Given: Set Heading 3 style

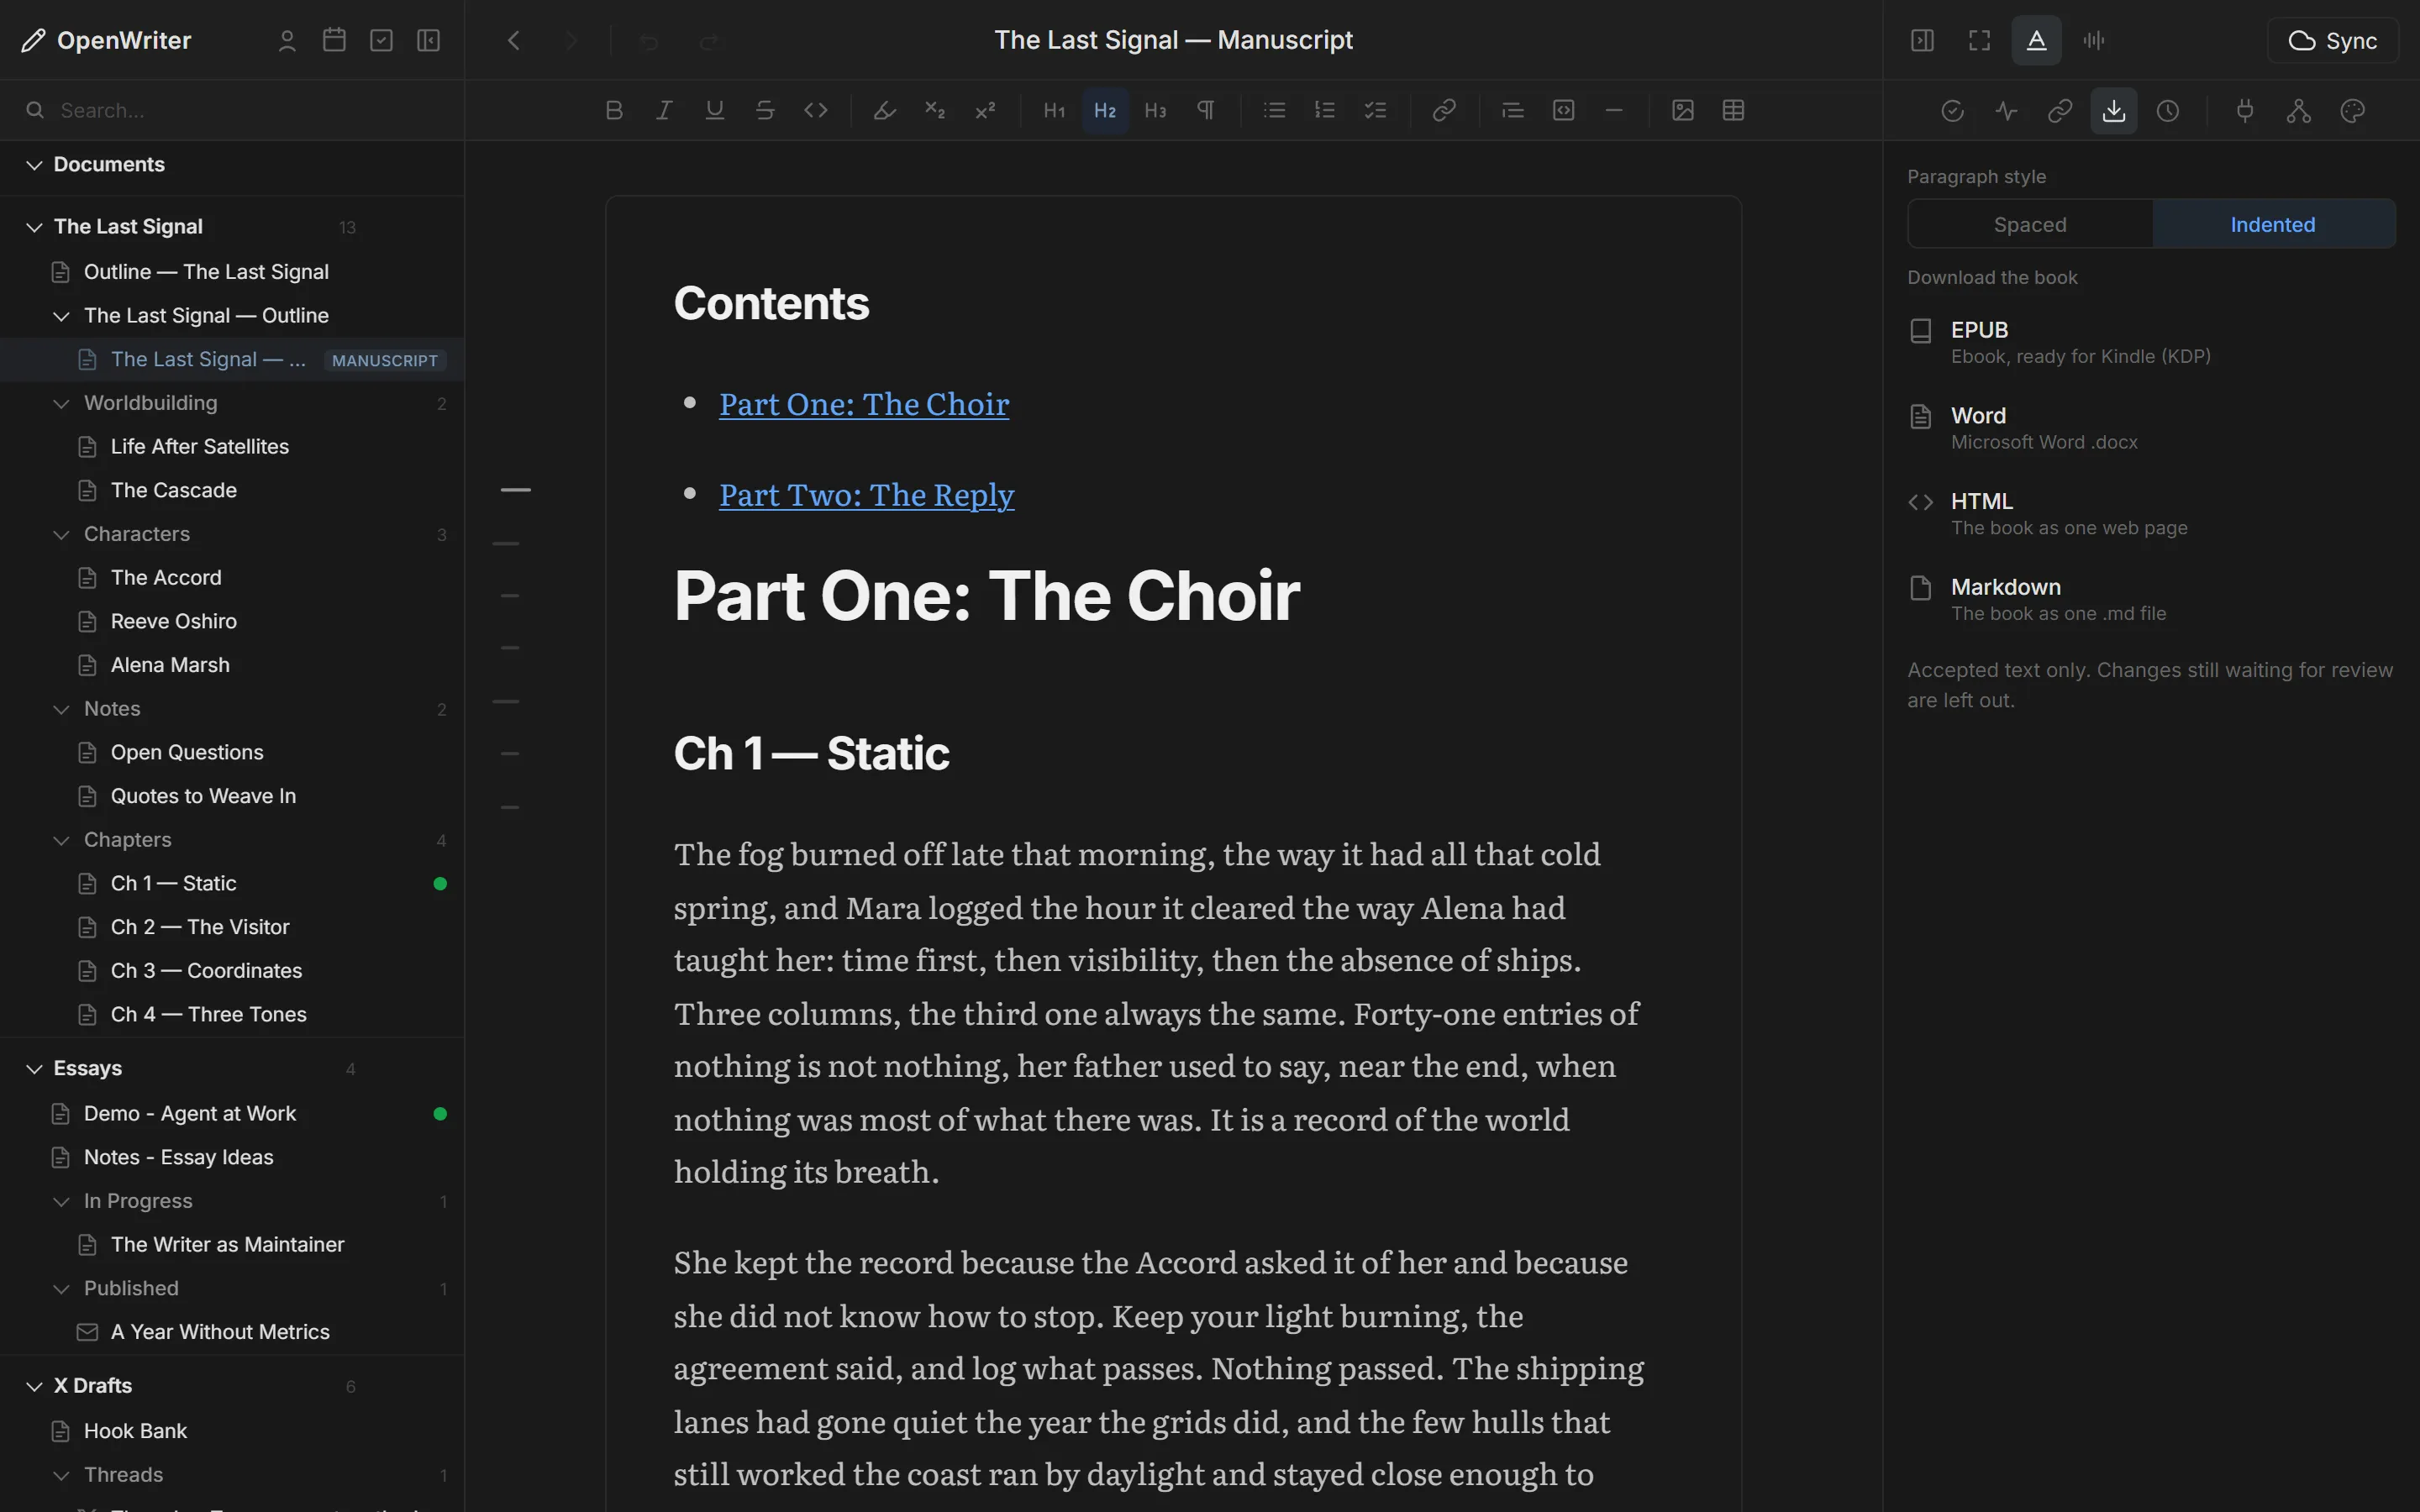Looking at the screenshot, I should [x=1155, y=110].
